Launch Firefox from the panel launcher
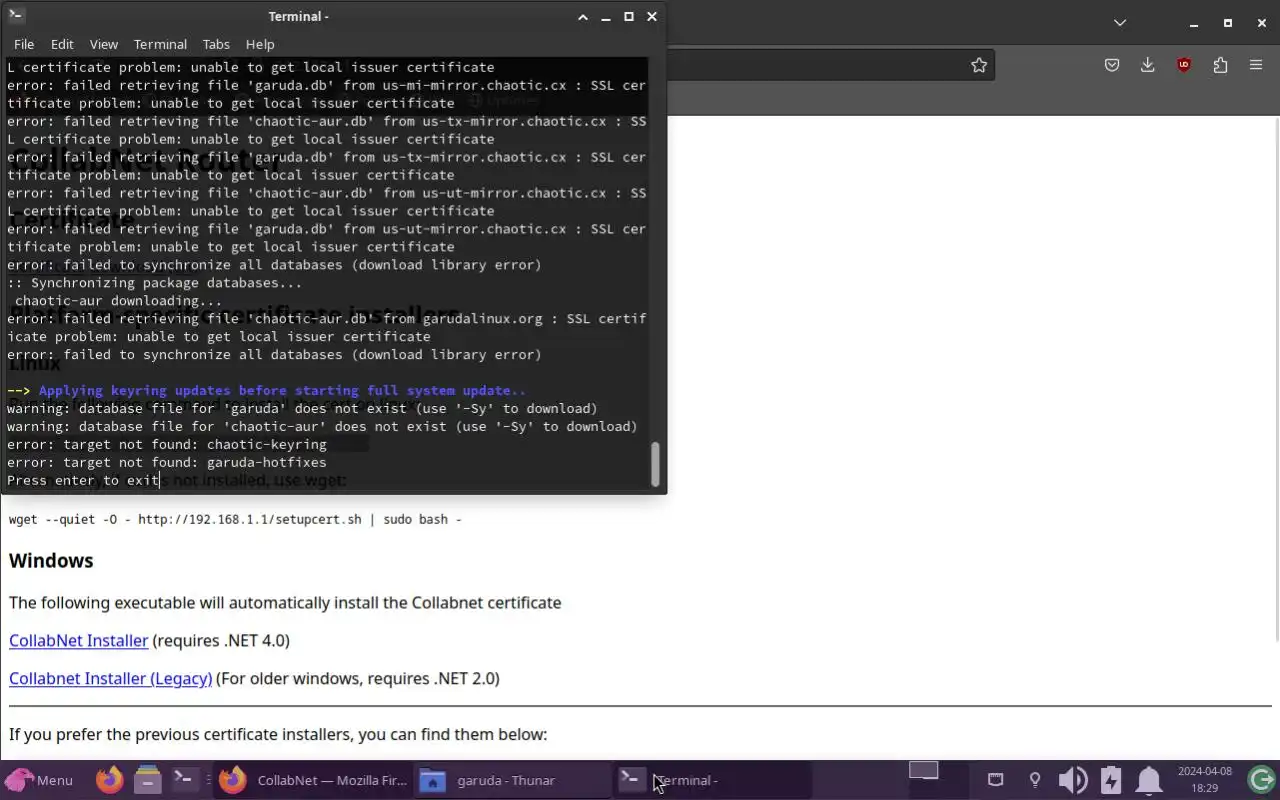 110,780
